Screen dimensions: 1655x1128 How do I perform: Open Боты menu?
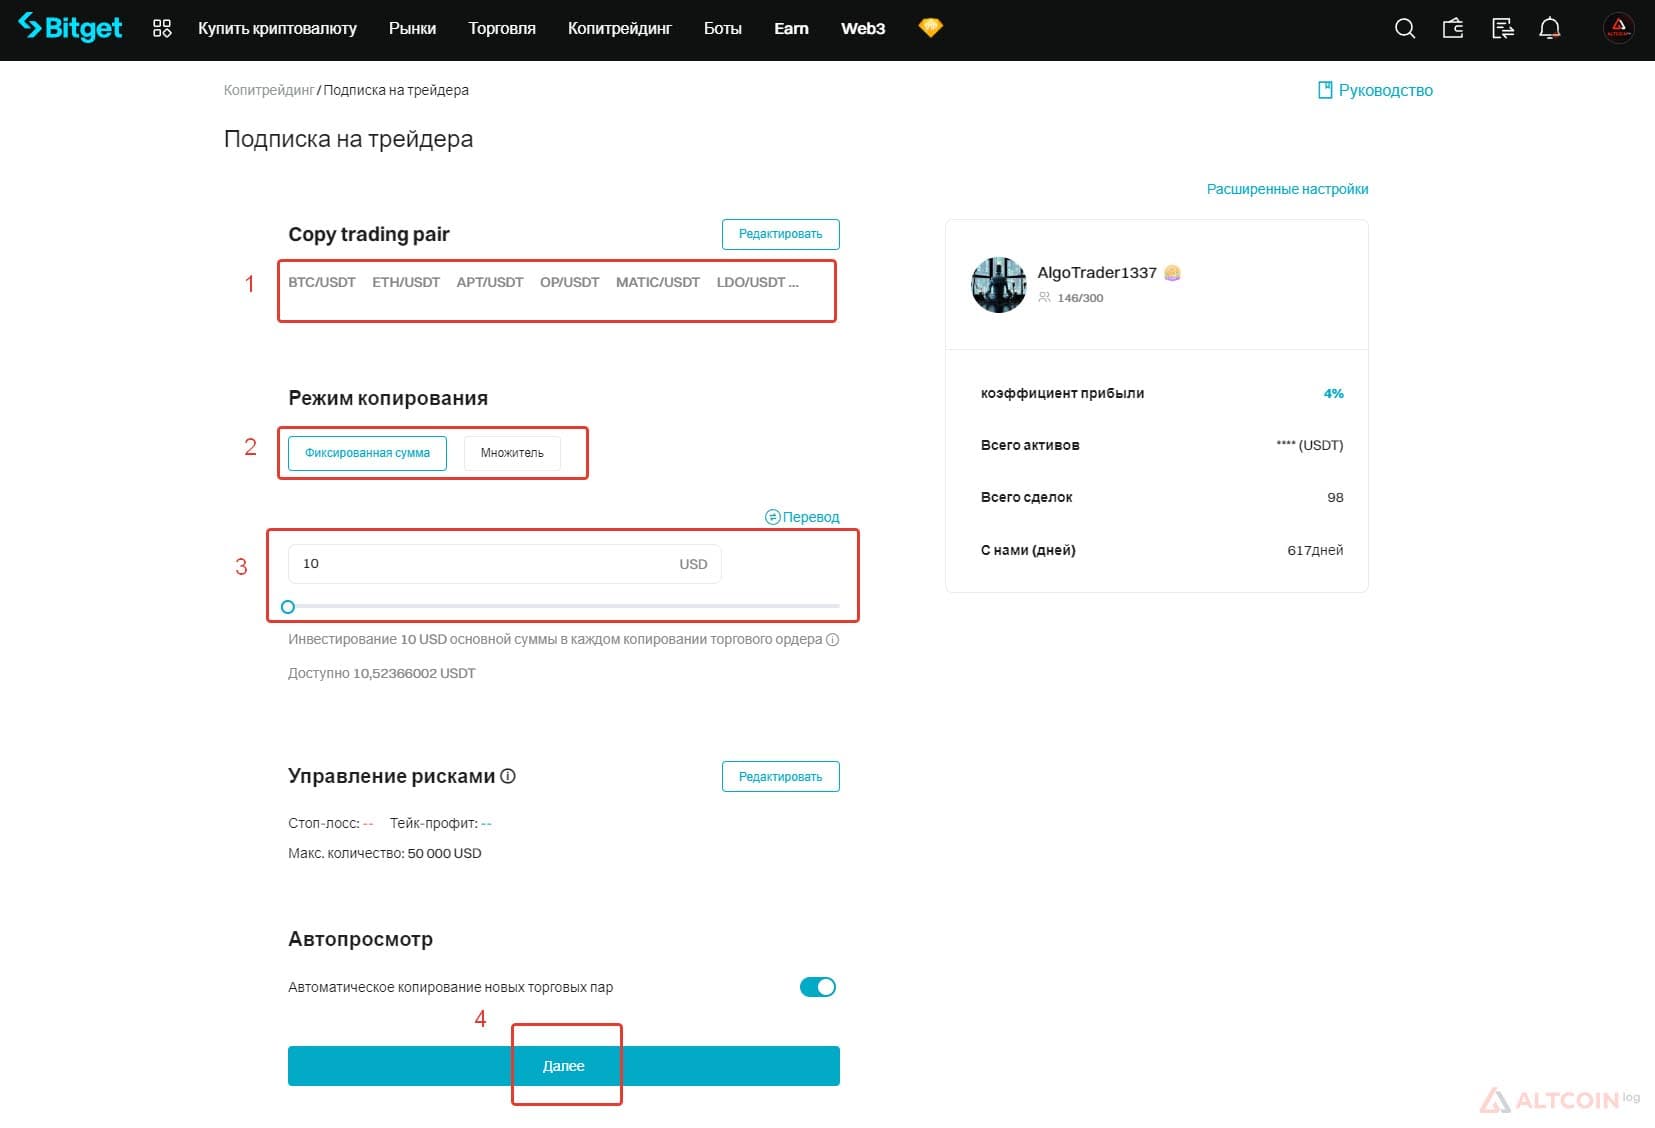pos(722,28)
